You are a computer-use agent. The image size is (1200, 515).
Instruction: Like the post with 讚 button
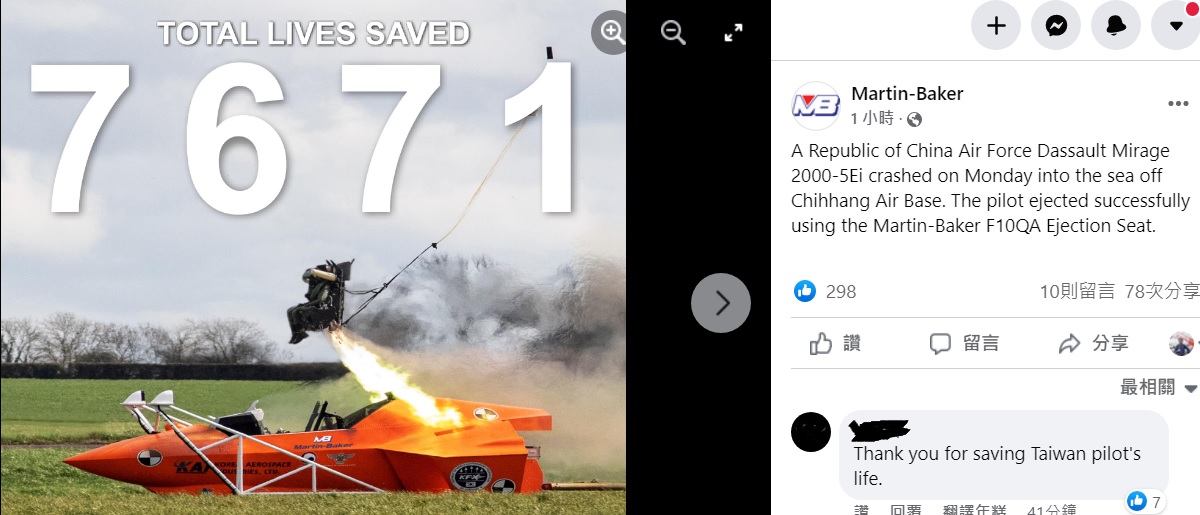[x=836, y=343]
